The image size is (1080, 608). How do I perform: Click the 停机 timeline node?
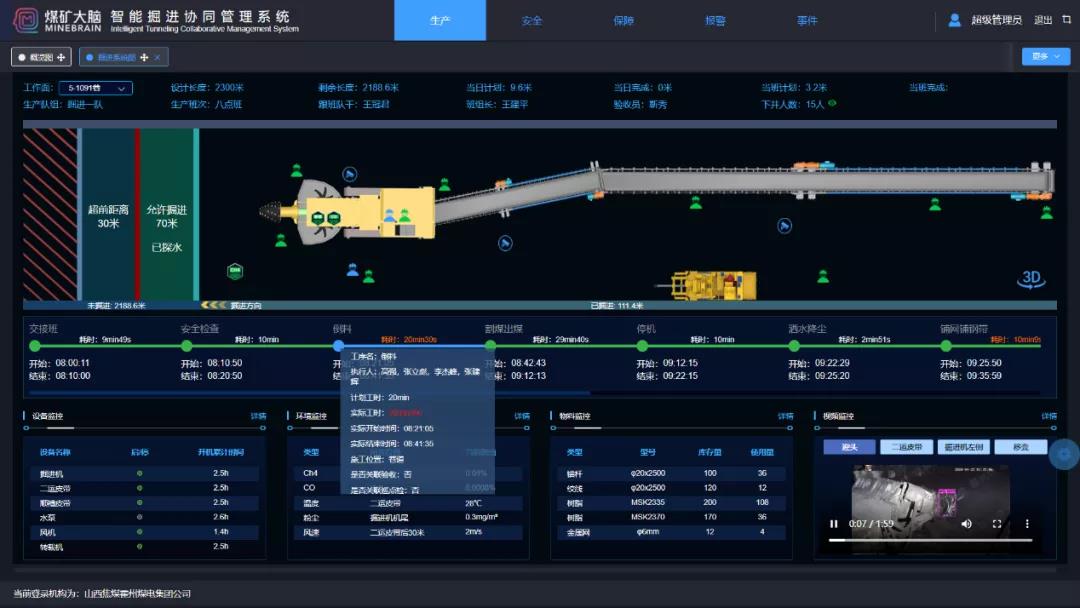642,346
